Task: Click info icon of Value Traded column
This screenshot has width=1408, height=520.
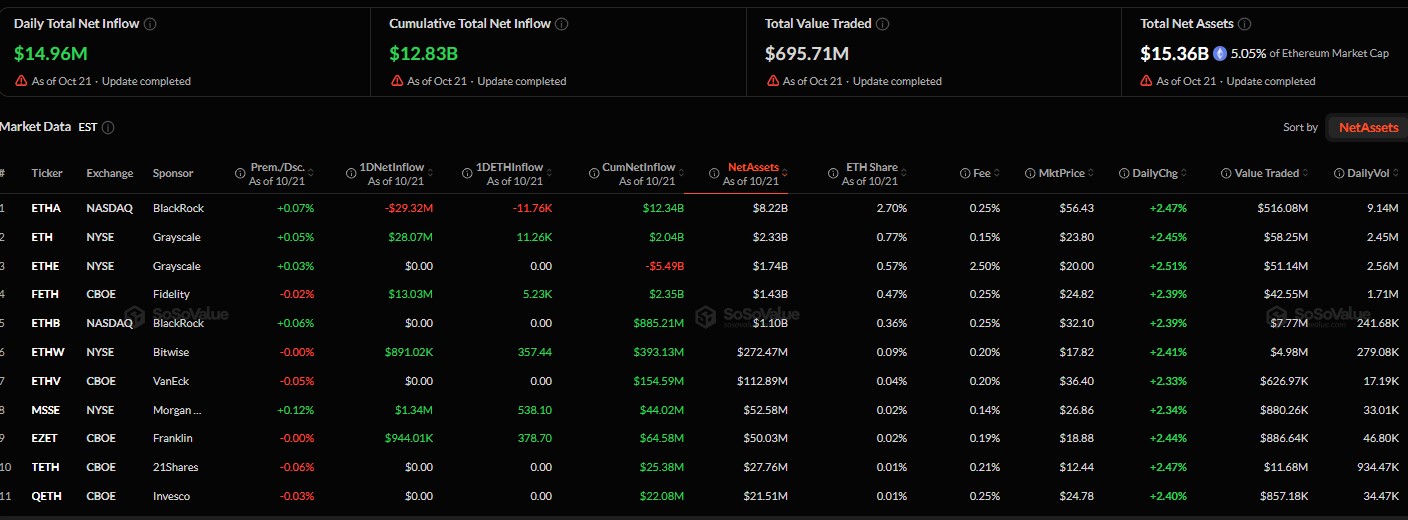Action: (1226, 173)
